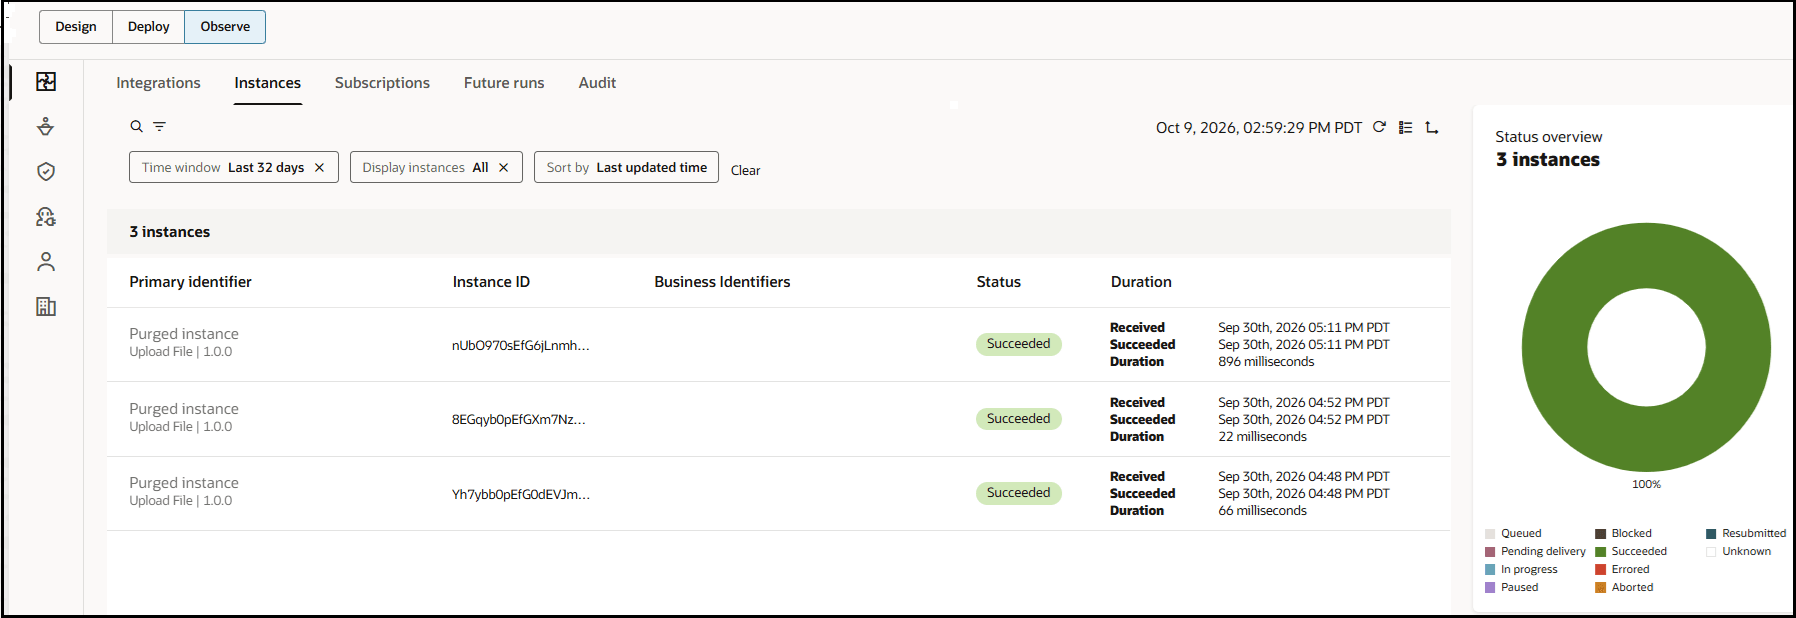Click the 896 milliseconds duration value
This screenshot has width=1796, height=618.
point(1266,362)
